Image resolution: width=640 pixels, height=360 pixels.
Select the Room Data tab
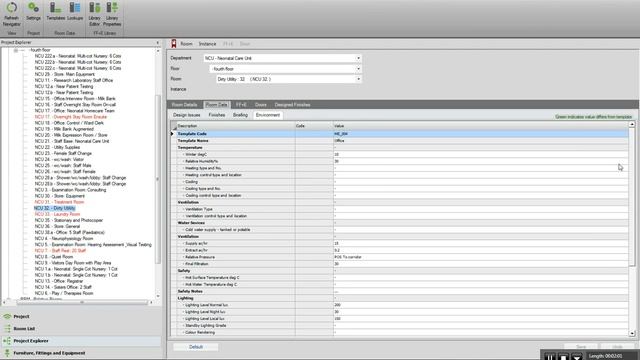point(216,105)
